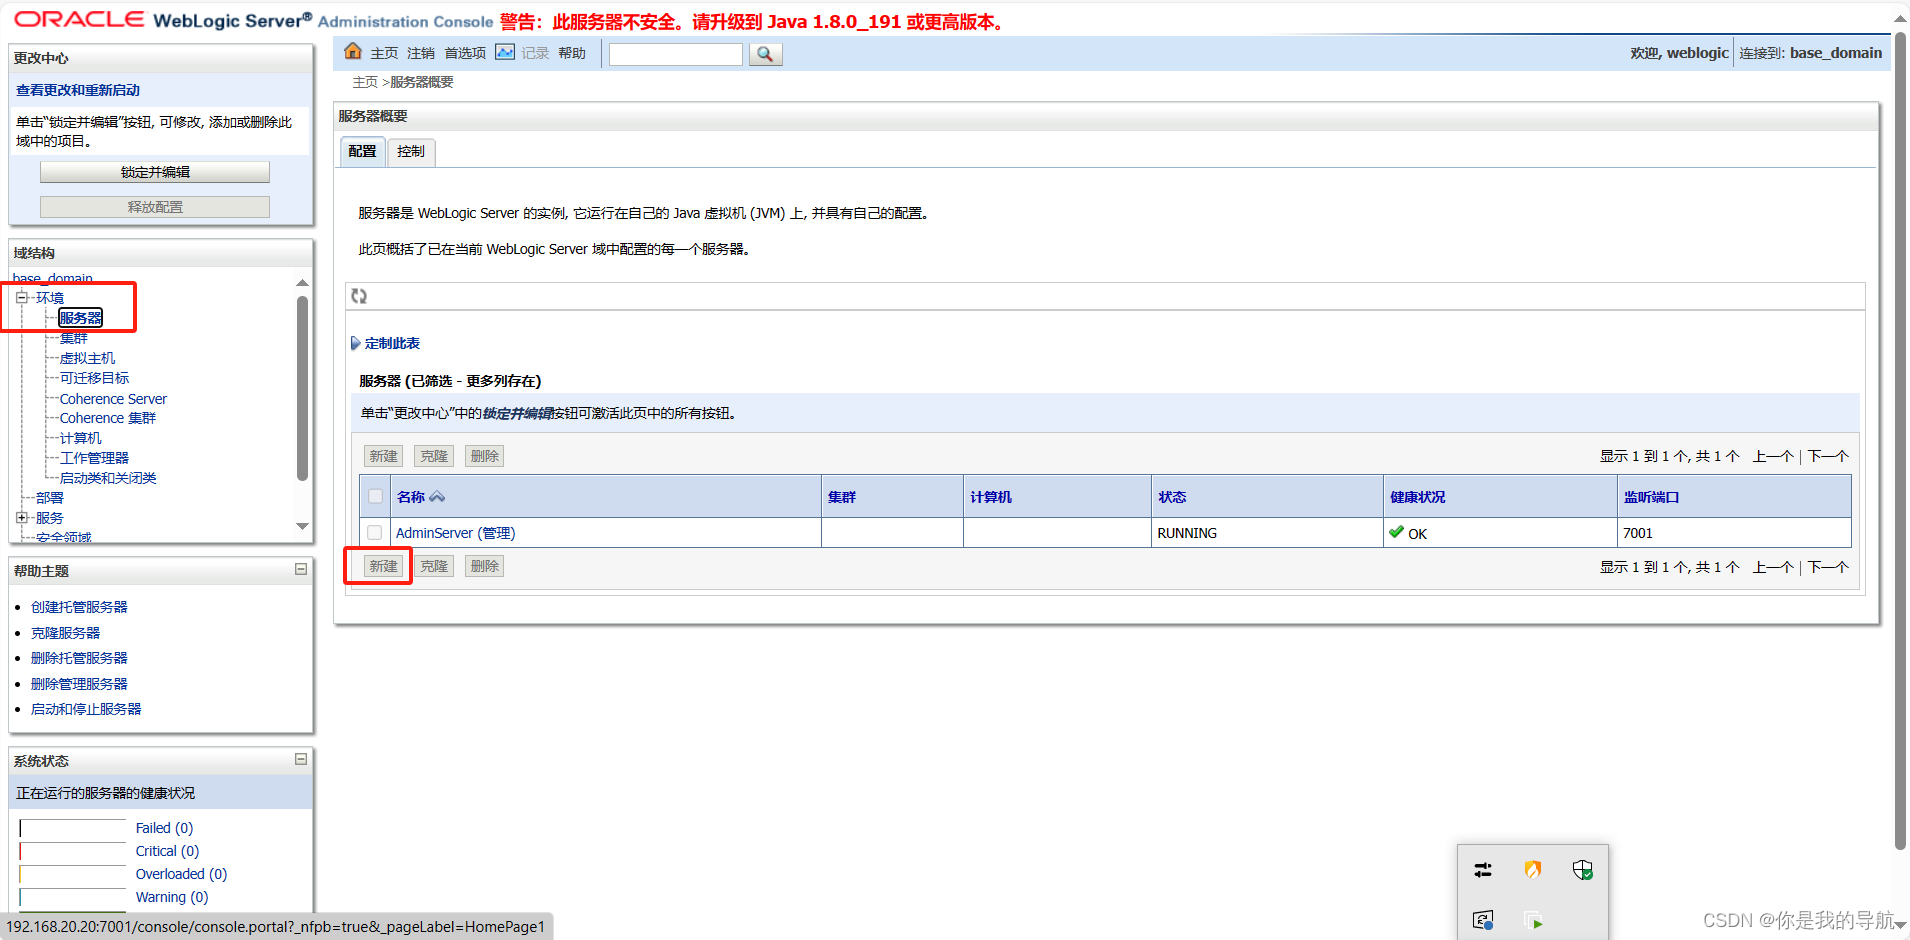Collapse the 帮助主题 panel

(300, 569)
